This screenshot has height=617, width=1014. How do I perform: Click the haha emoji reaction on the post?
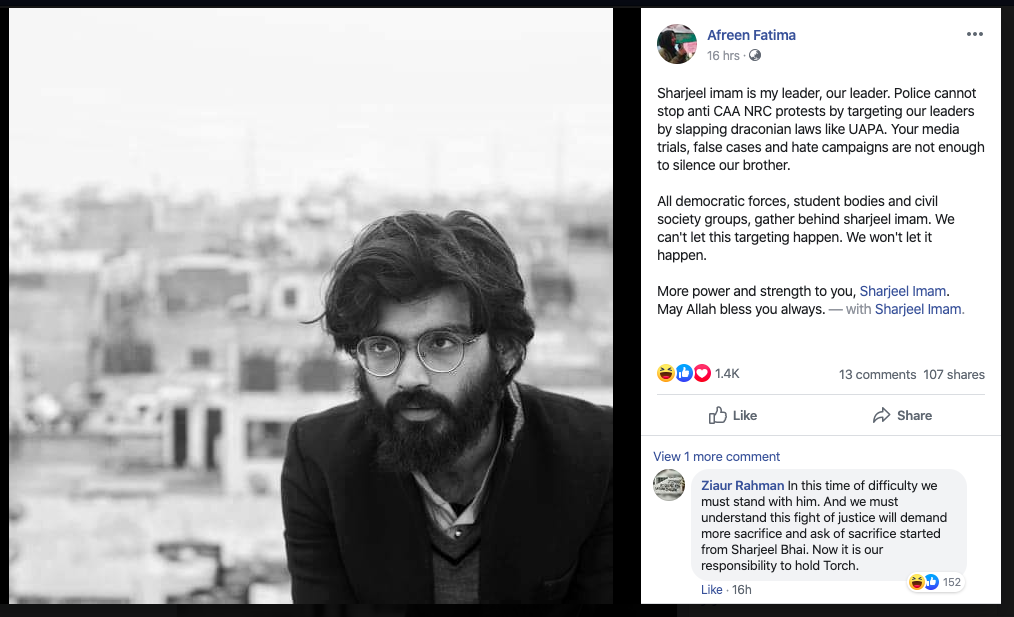pyautogui.click(x=666, y=373)
